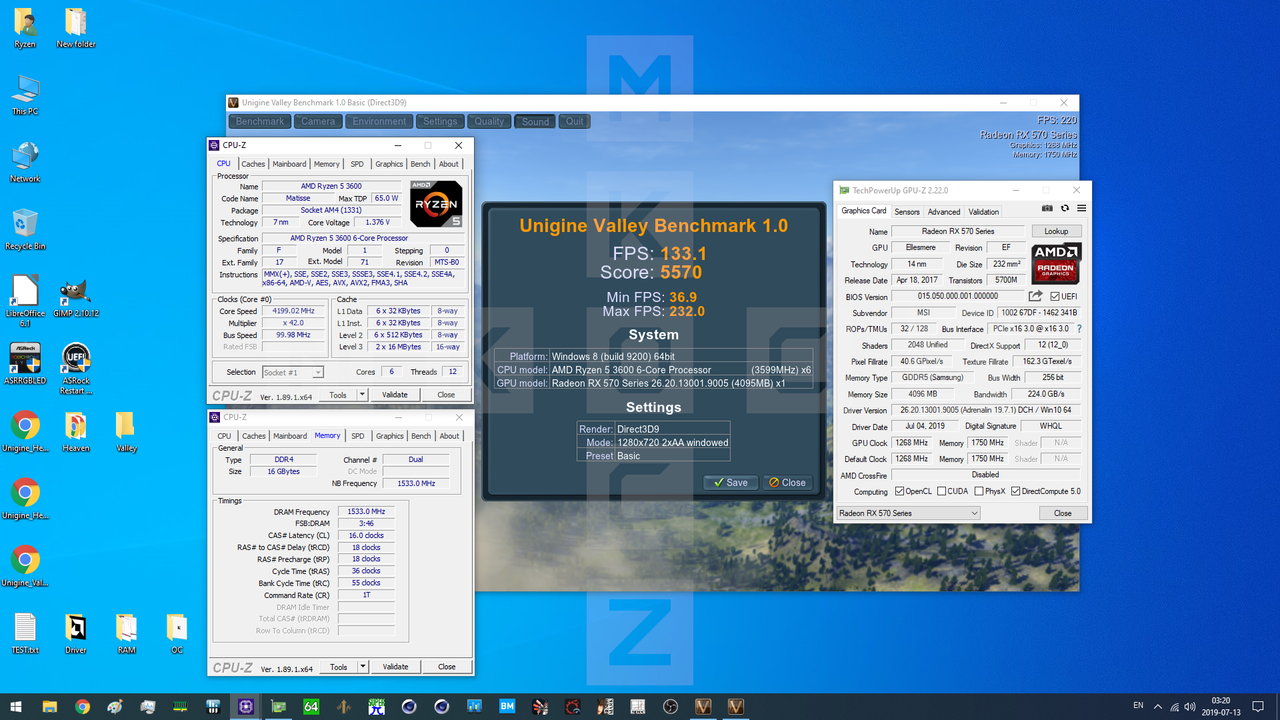Open the taskbar notification center icon

pos(1259,706)
